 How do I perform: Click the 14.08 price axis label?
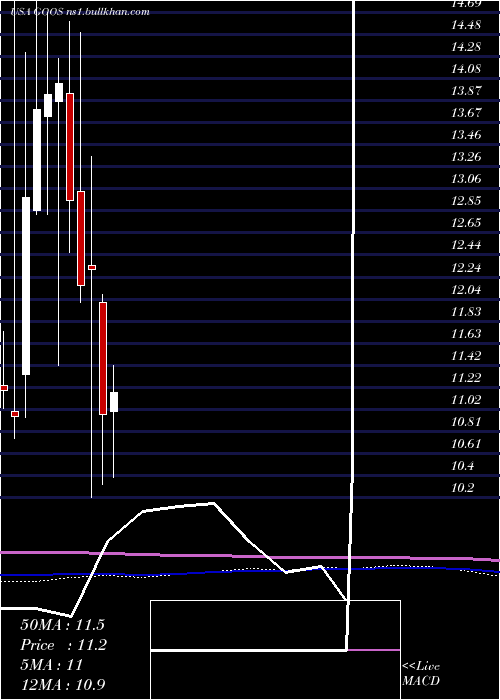[x=466, y=69]
